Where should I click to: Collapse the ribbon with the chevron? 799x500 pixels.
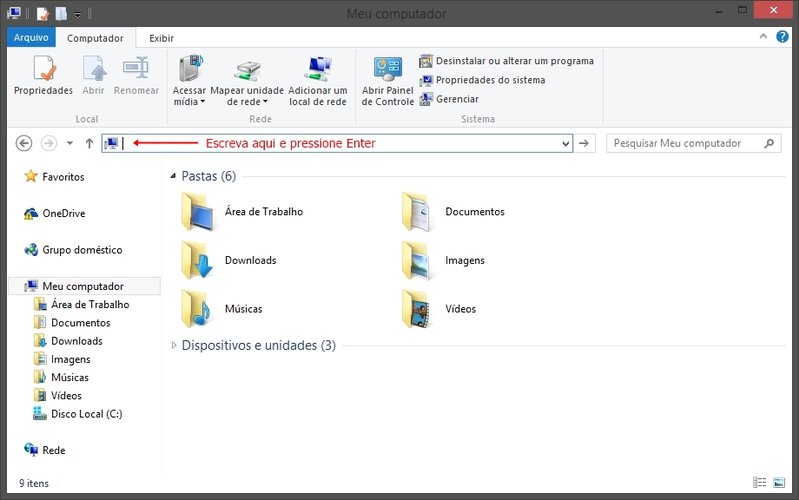(x=763, y=36)
